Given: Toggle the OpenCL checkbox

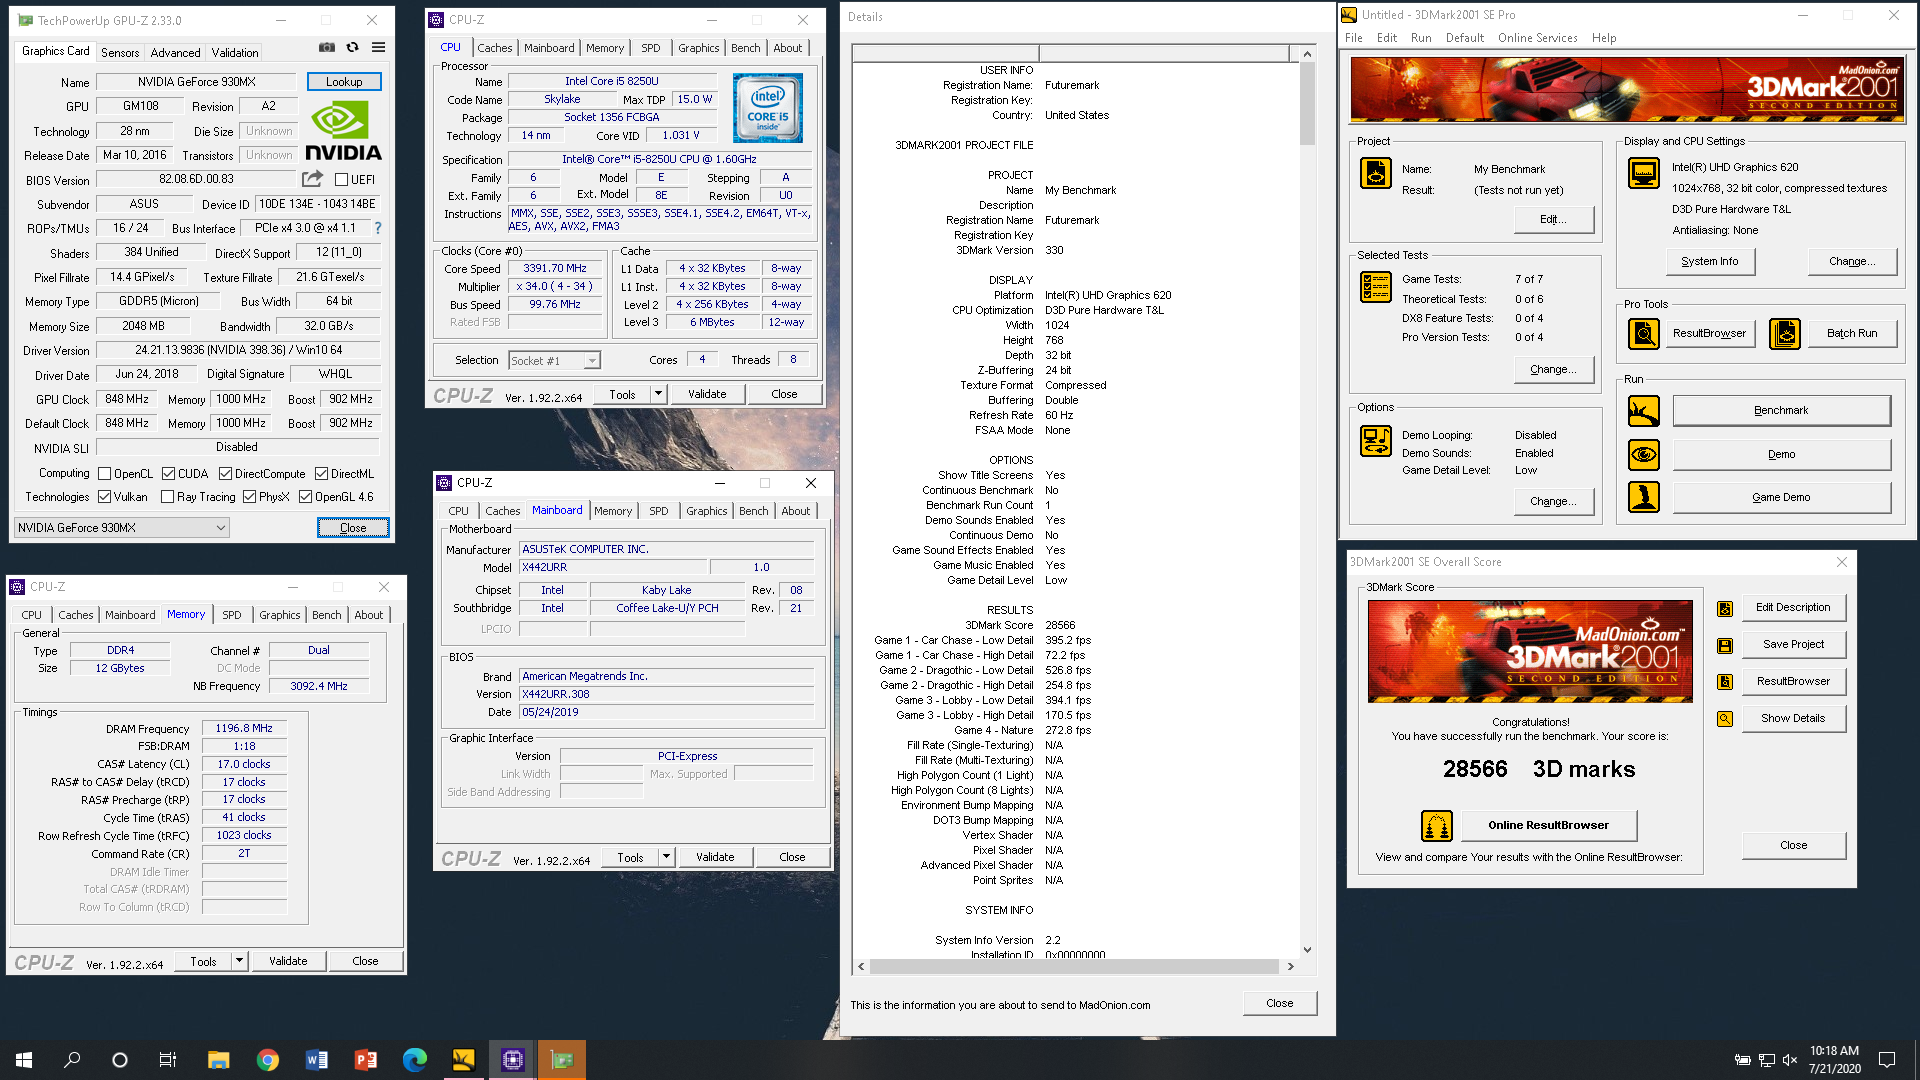Looking at the screenshot, I should coord(104,474).
